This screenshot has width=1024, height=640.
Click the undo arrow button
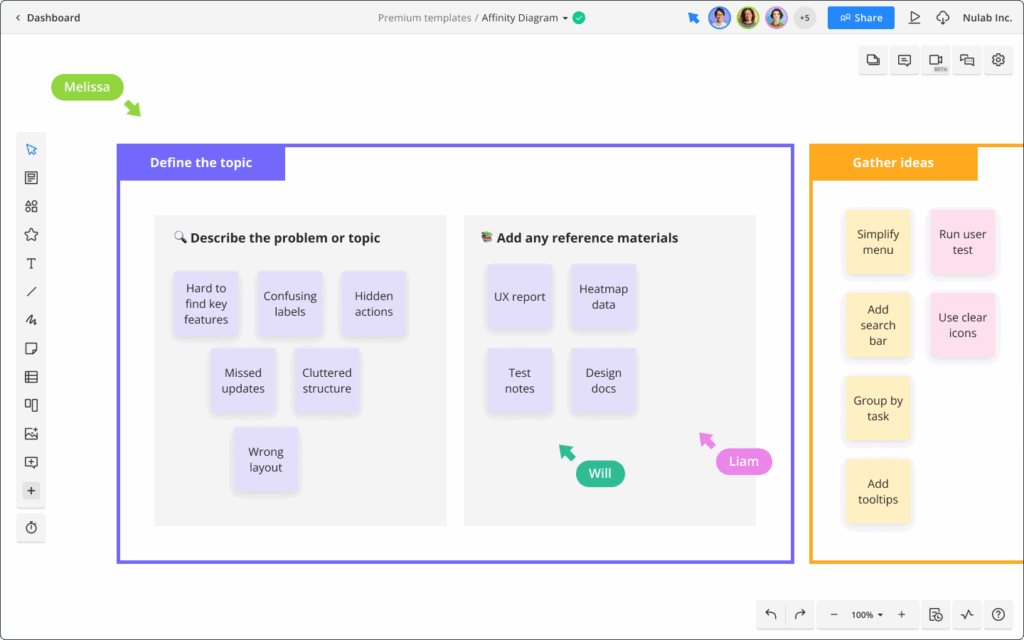click(x=770, y=614)
